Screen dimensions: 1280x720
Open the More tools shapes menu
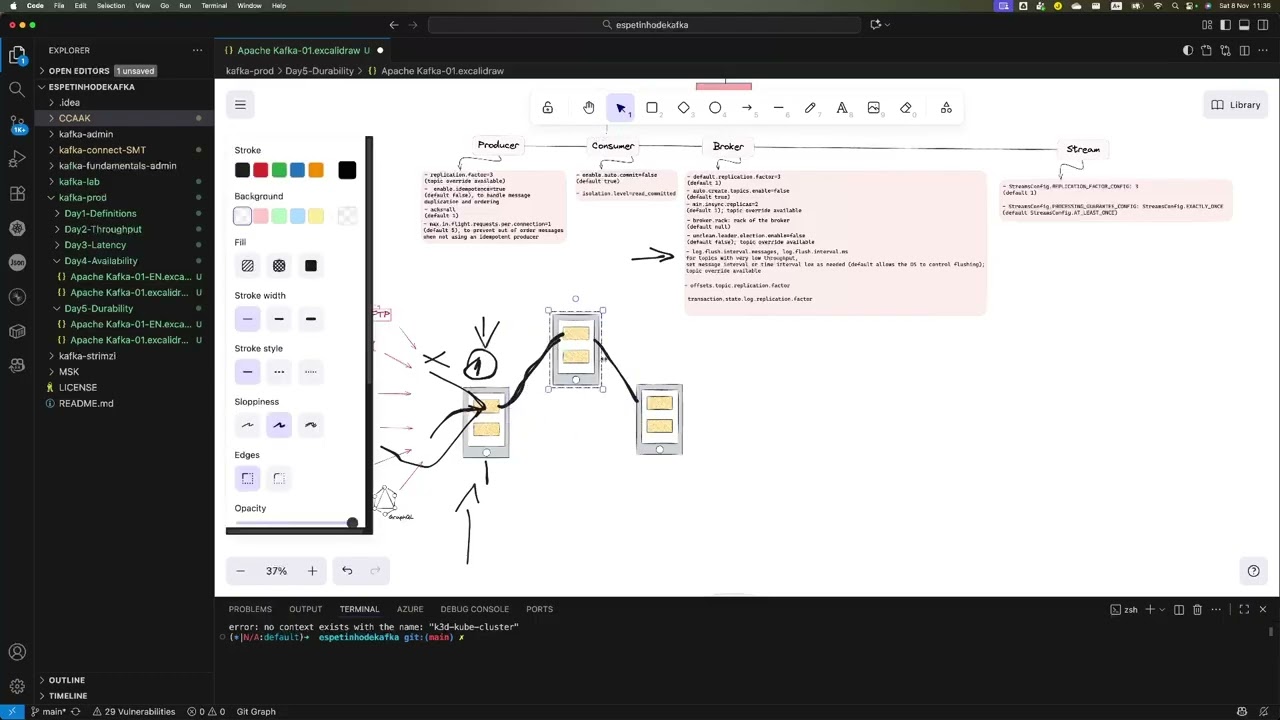point(946,108)
